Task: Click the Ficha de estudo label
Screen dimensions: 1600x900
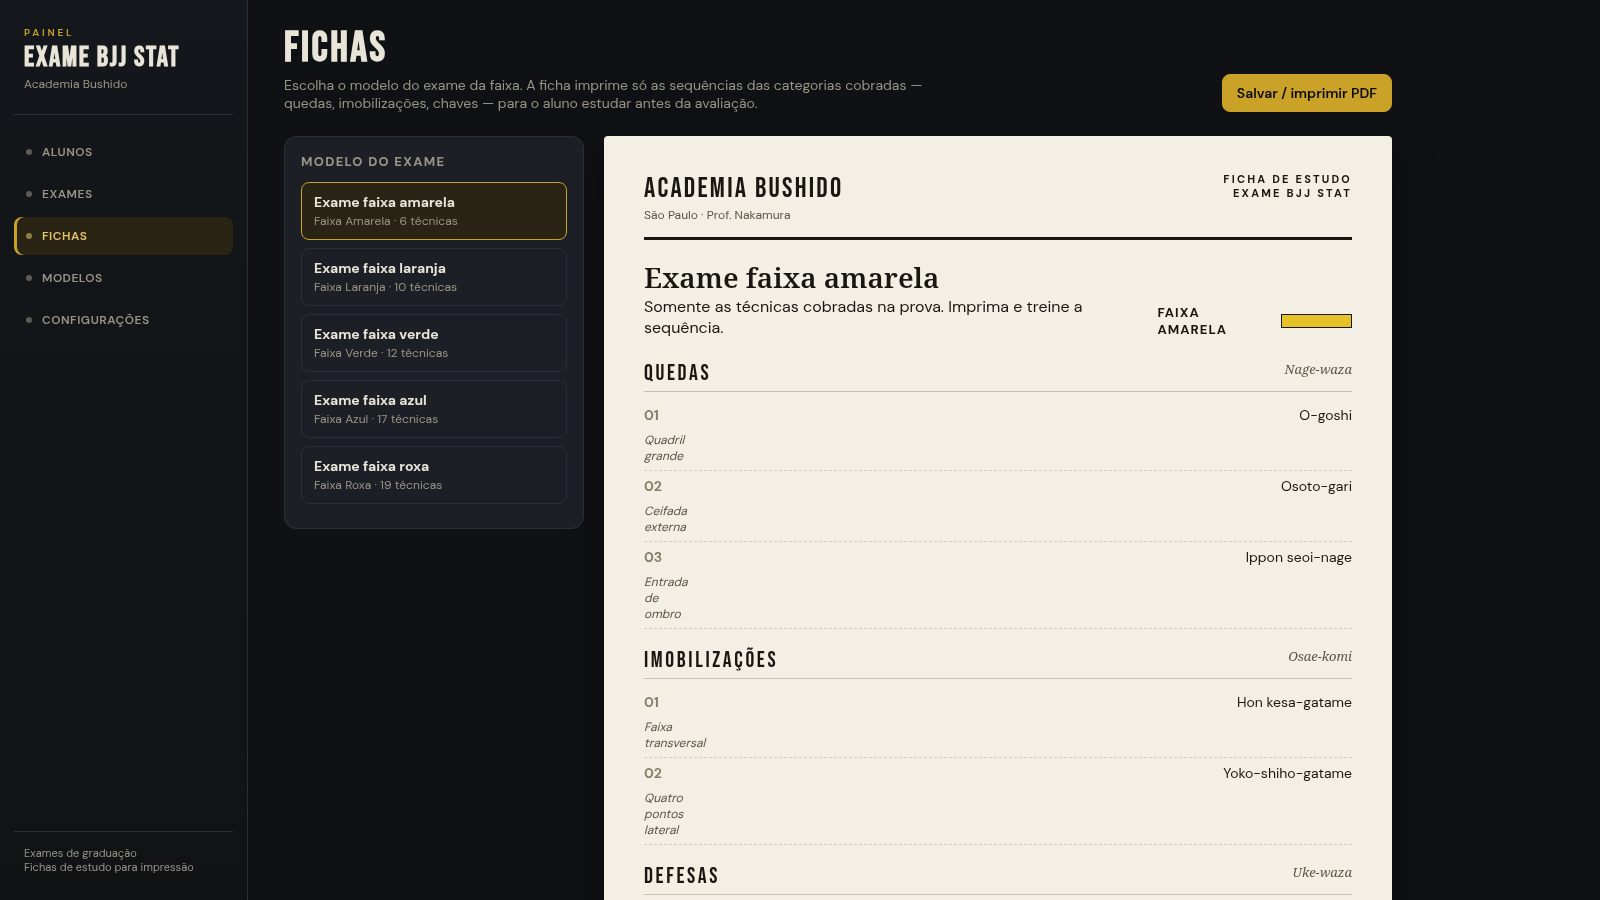Action: 1287,179
